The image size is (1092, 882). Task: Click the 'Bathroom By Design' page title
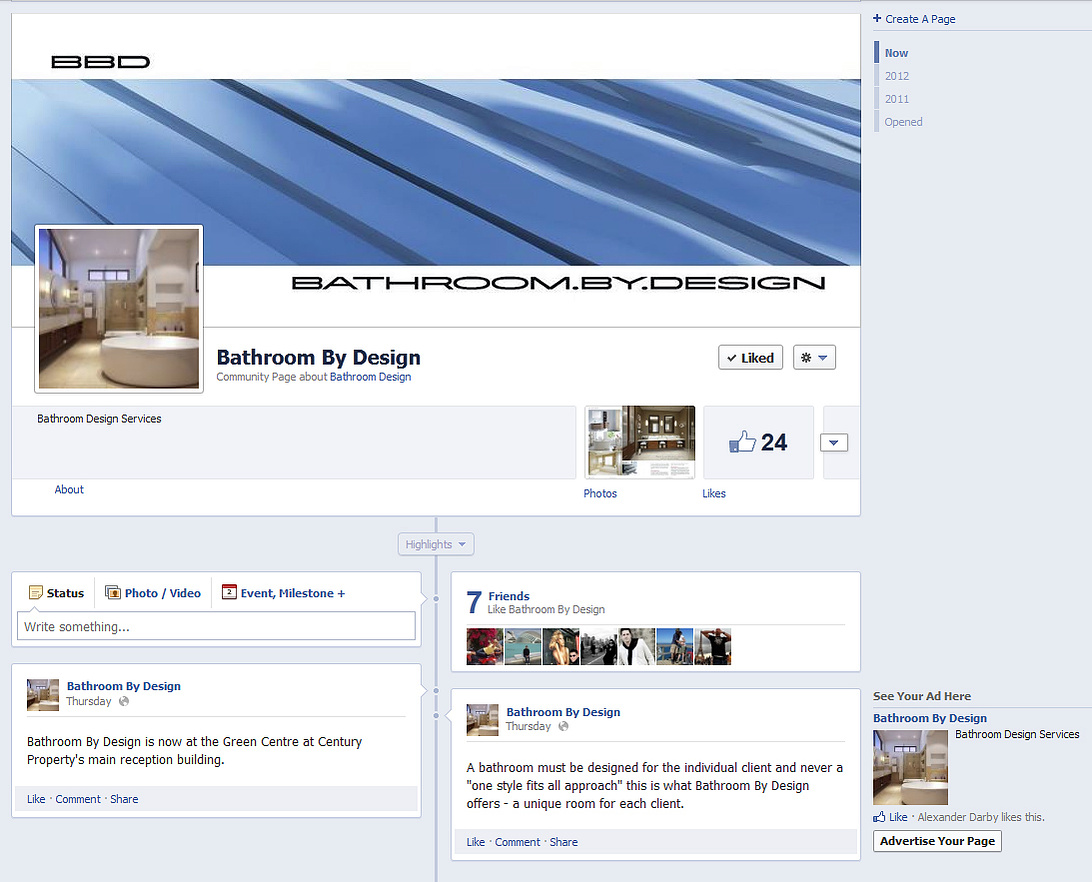pos(318,357)
